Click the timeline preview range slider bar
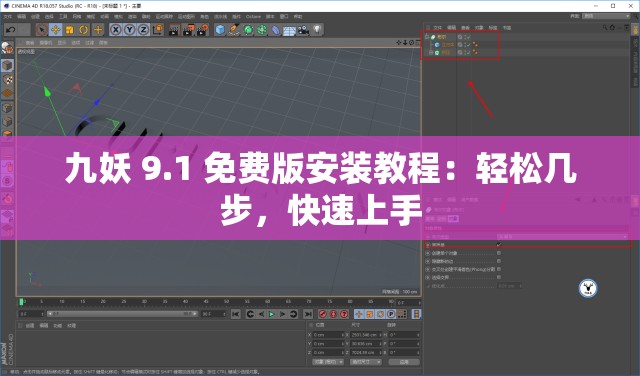 click(122, 314)
